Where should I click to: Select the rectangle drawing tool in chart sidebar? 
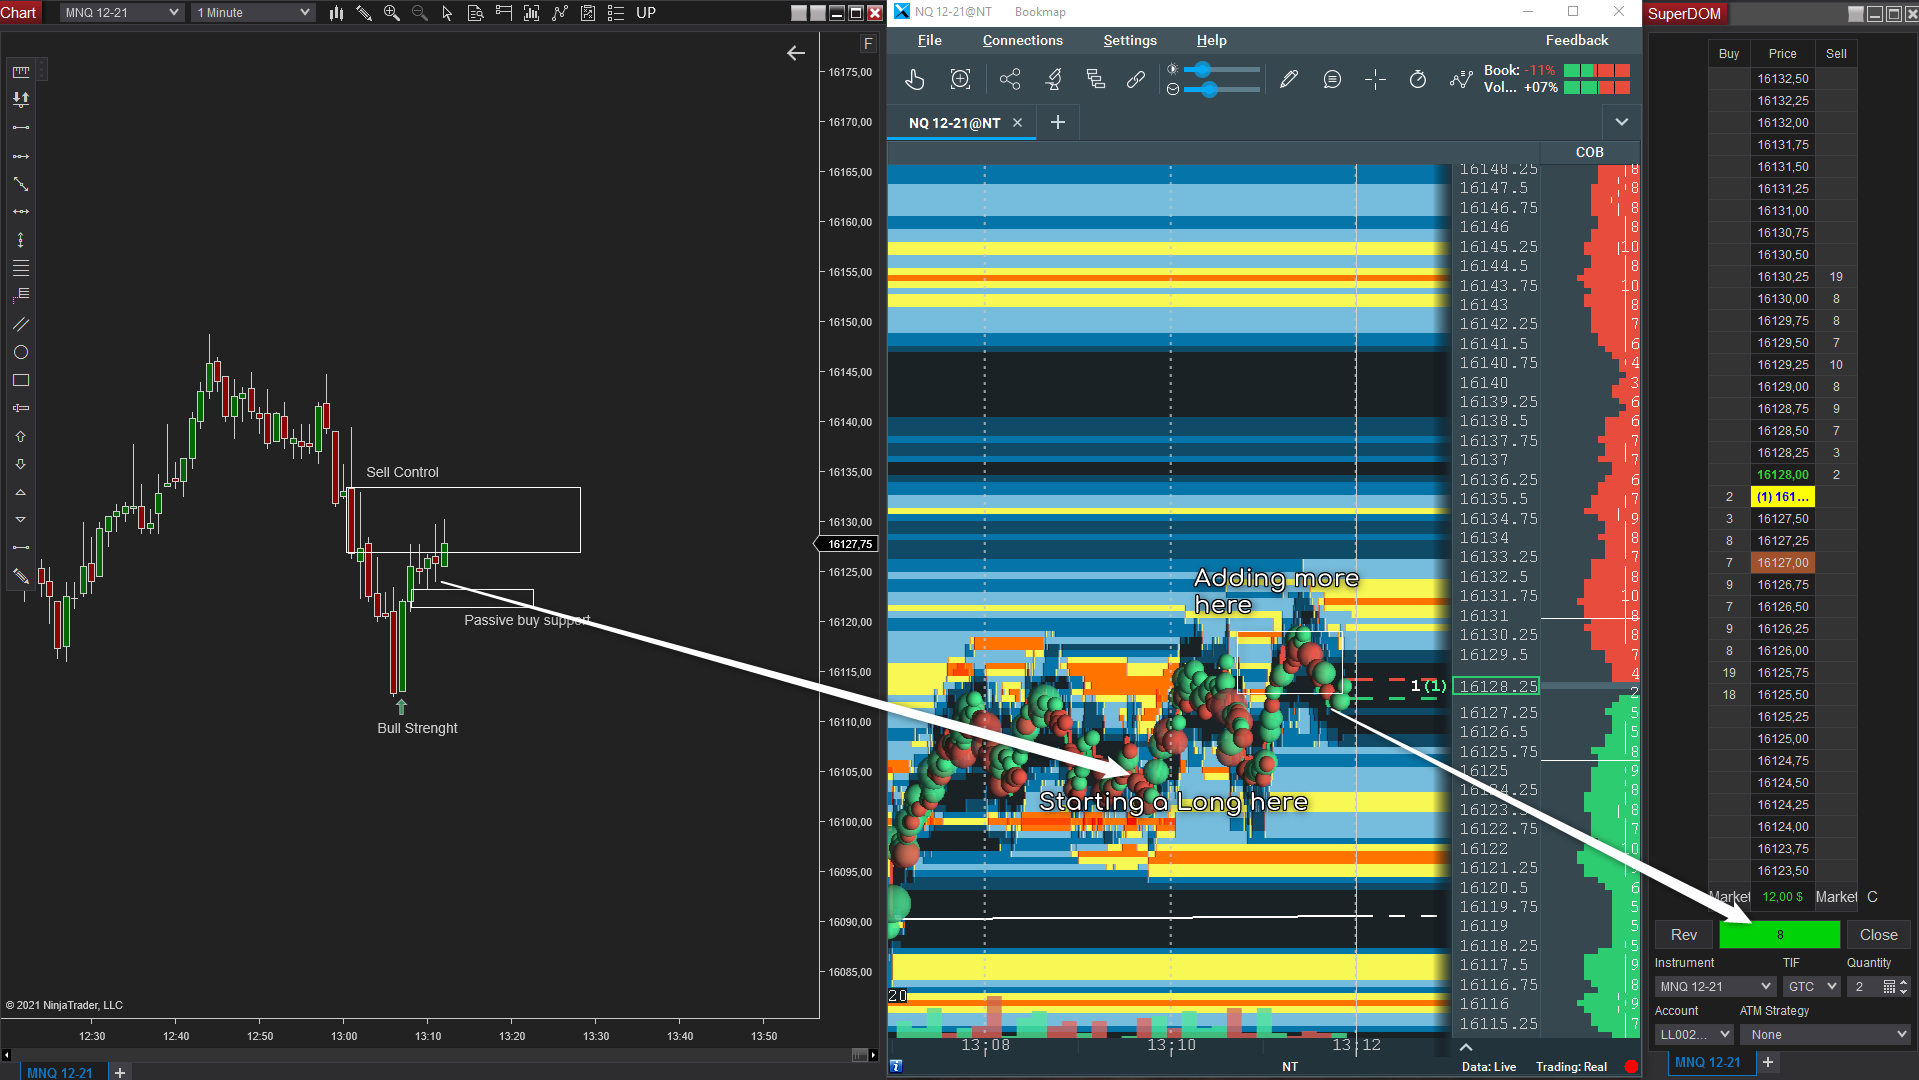(x=21, y=380)
